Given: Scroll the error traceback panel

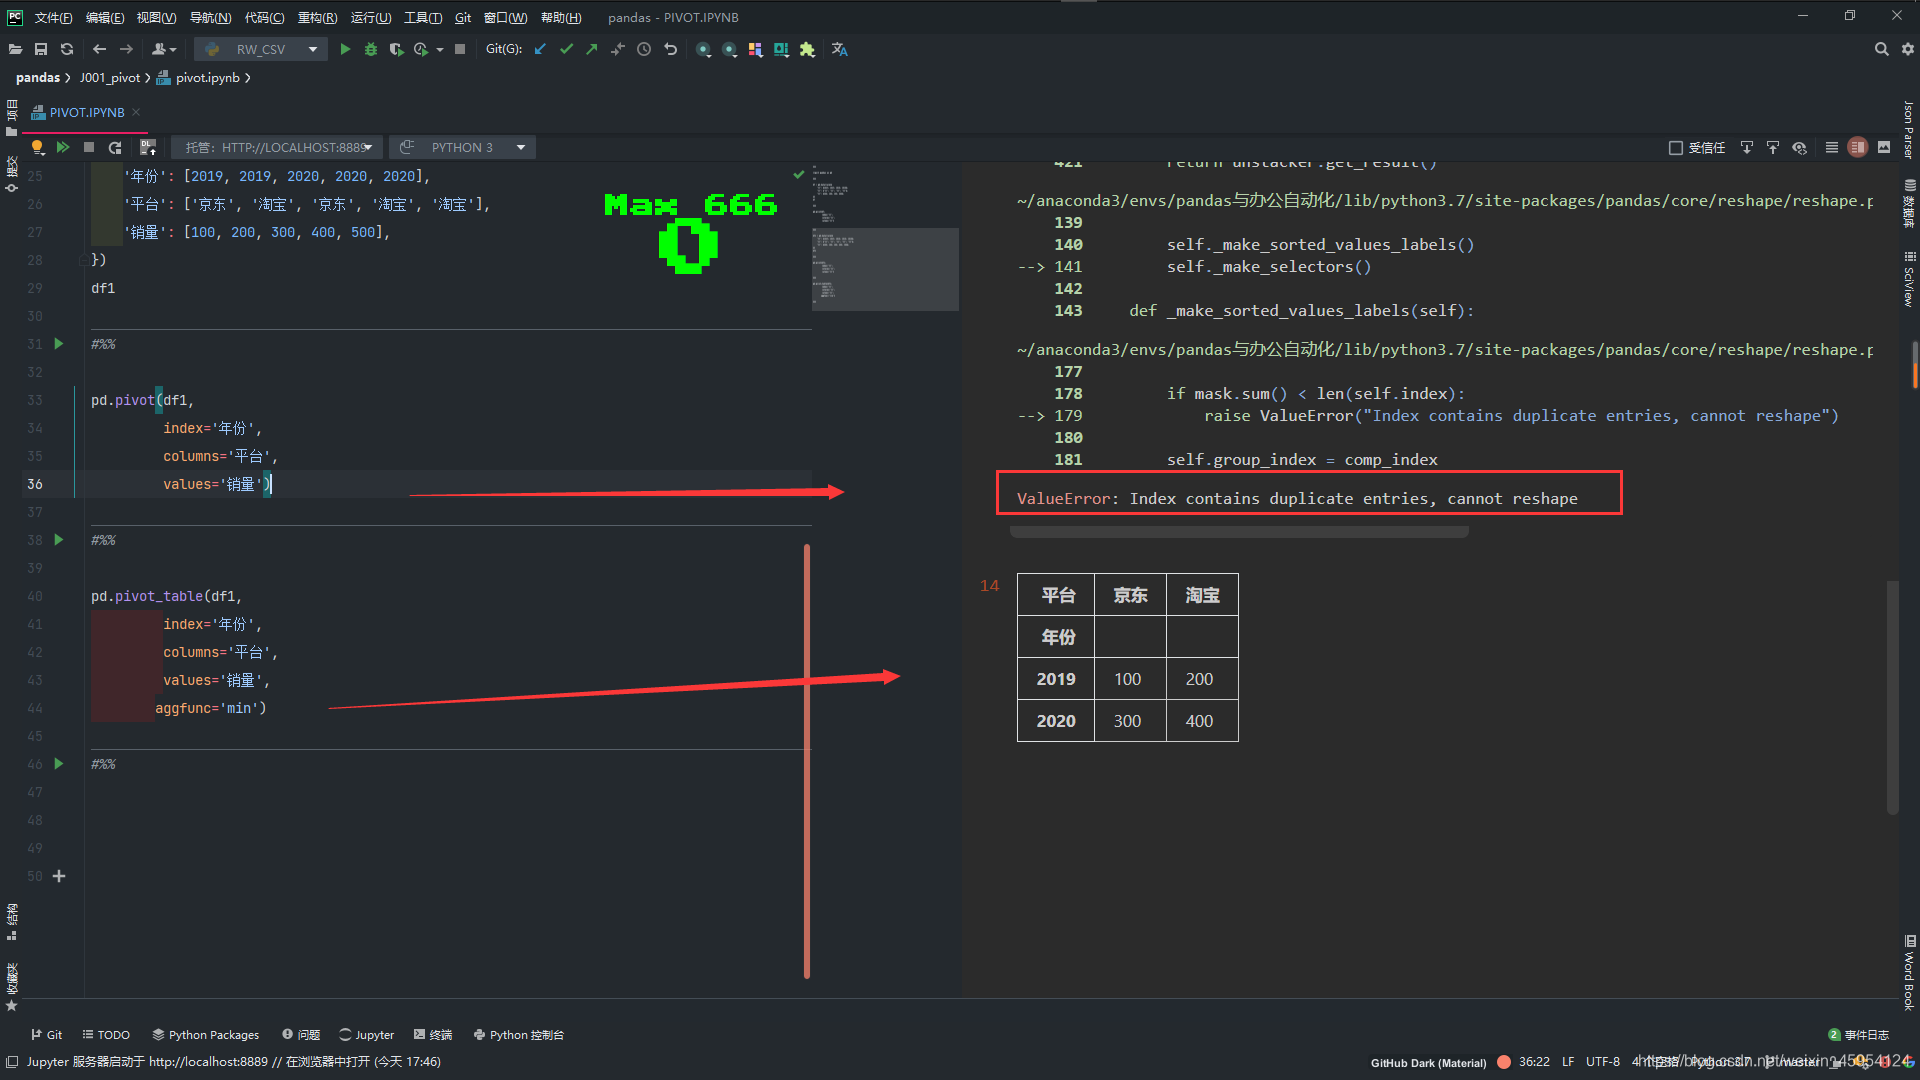Looking at the screenshot, I should point(1240,533).
